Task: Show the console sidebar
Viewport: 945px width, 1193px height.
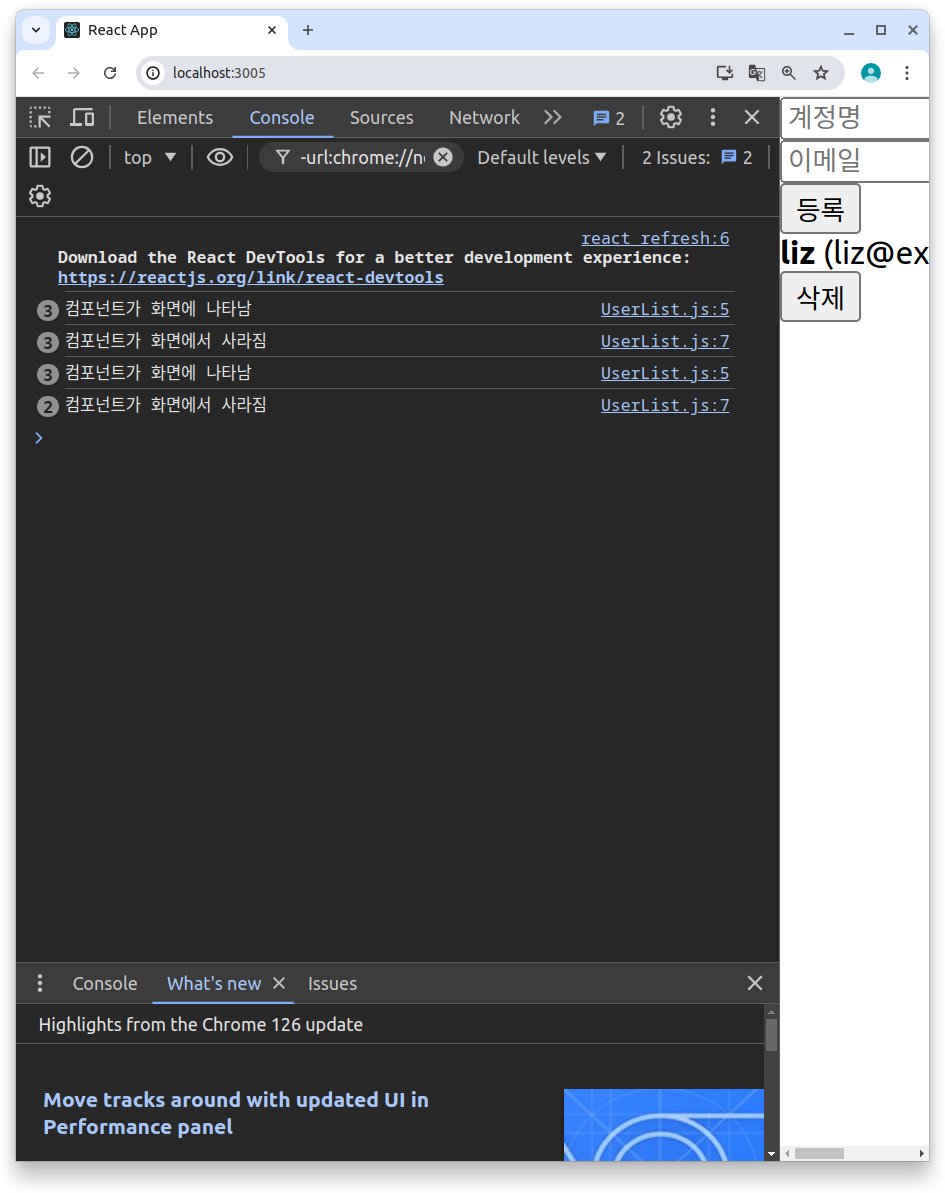Action: (40, 157)
